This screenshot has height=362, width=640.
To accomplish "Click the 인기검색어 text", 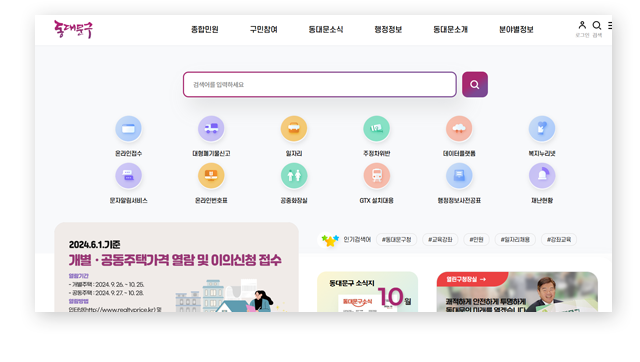I will click(357, 240).
